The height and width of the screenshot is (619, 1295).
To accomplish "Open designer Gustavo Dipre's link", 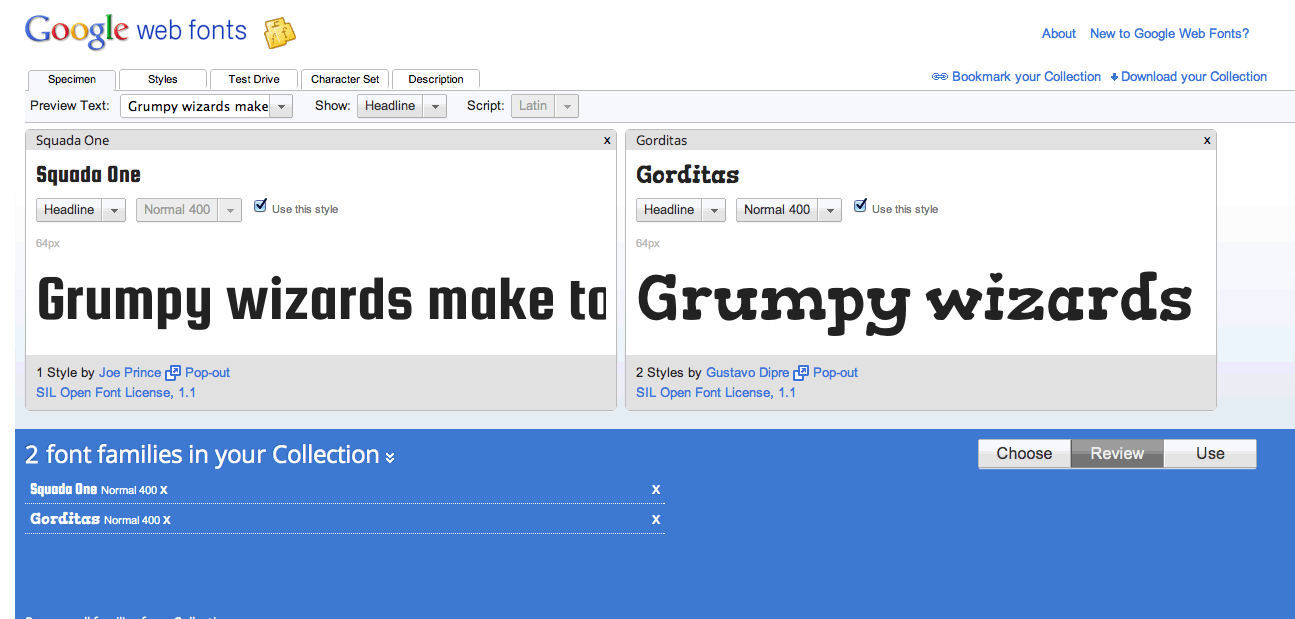I will point(748,372).
